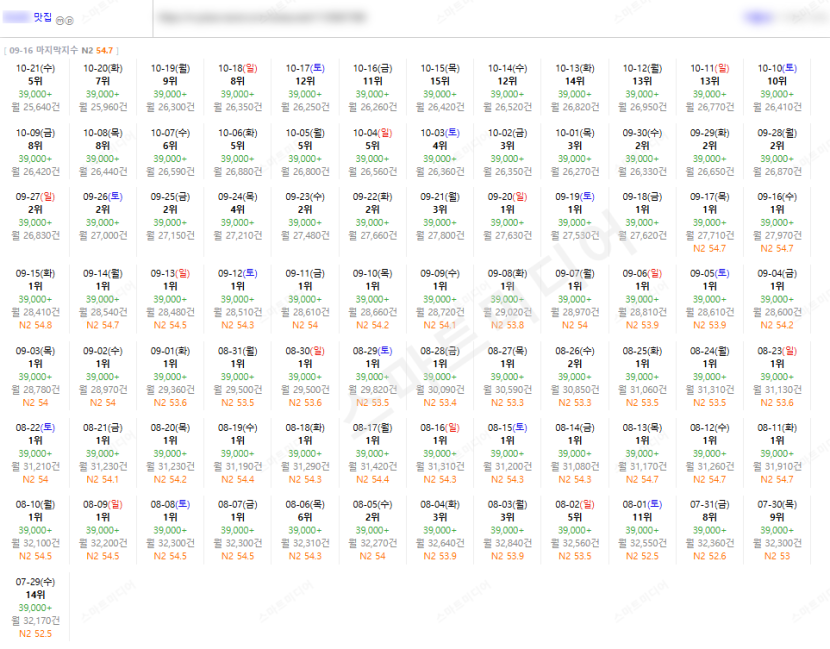830x649 pixels.
Task: Select the 10-18(일) date label
Action: pos(238,68)
